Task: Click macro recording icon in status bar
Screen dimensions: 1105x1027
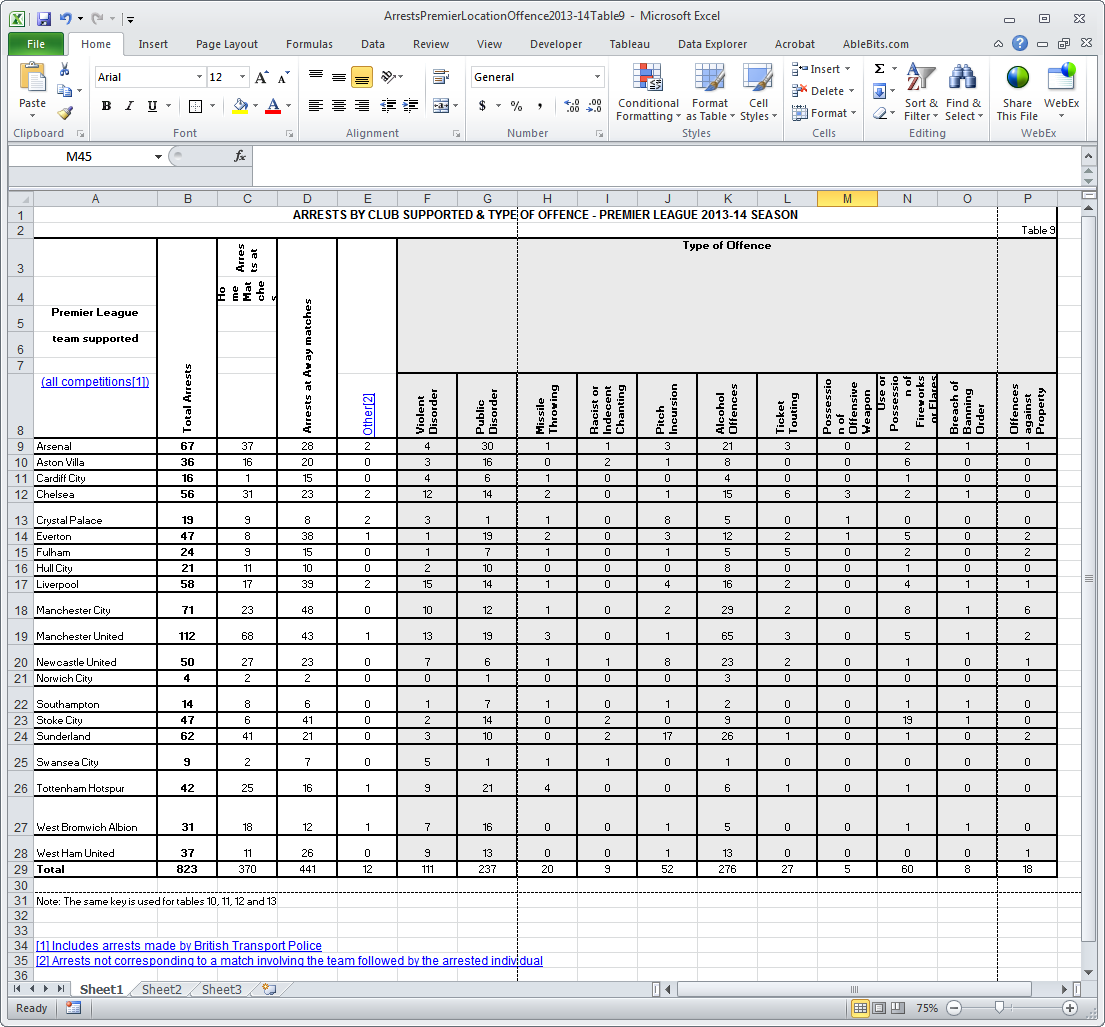Action: pyautogui.click(x=73, y=1008)
